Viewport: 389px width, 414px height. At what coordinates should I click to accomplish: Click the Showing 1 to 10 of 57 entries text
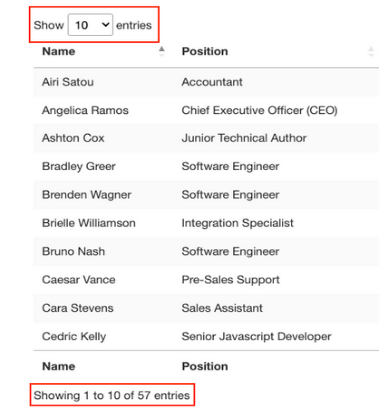112,395
